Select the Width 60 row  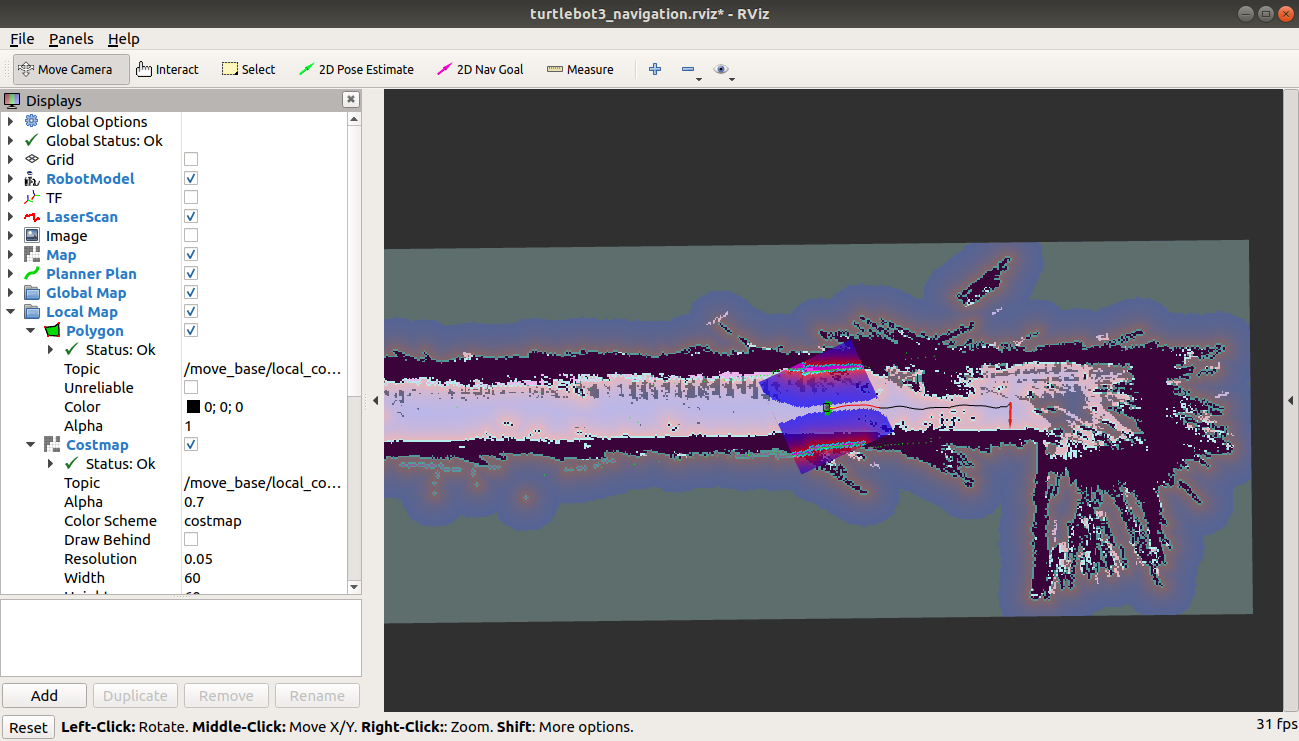(174, 577)
